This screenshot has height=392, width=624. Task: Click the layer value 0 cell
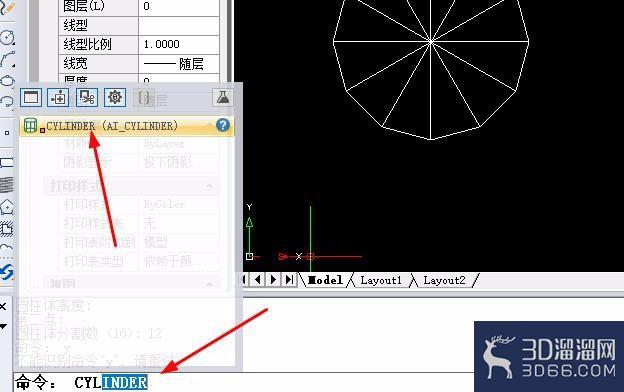pyautogui.click(x=179, y=7)
